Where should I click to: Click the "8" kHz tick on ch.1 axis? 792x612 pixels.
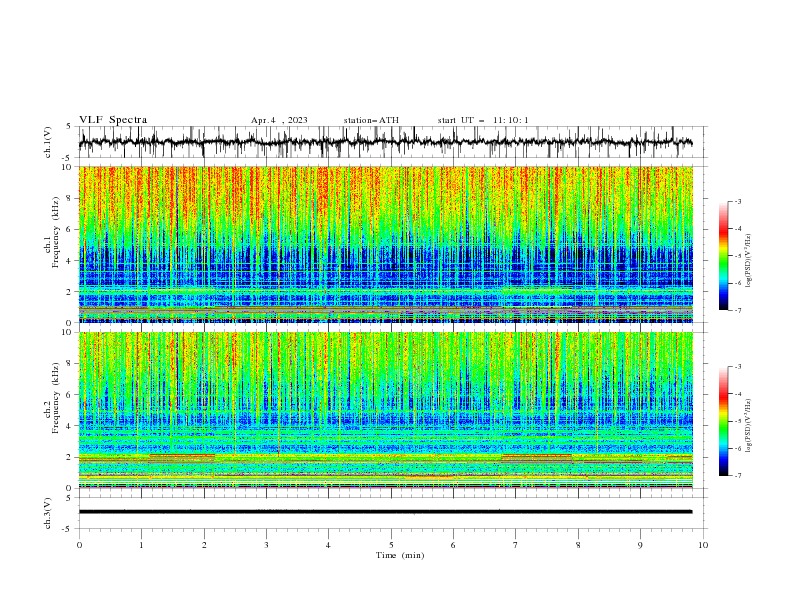(x=69, y=198)
